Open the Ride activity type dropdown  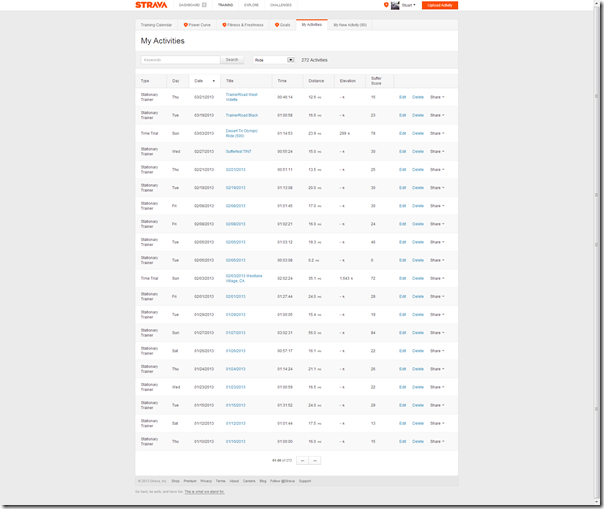click(x=274, y=60)
